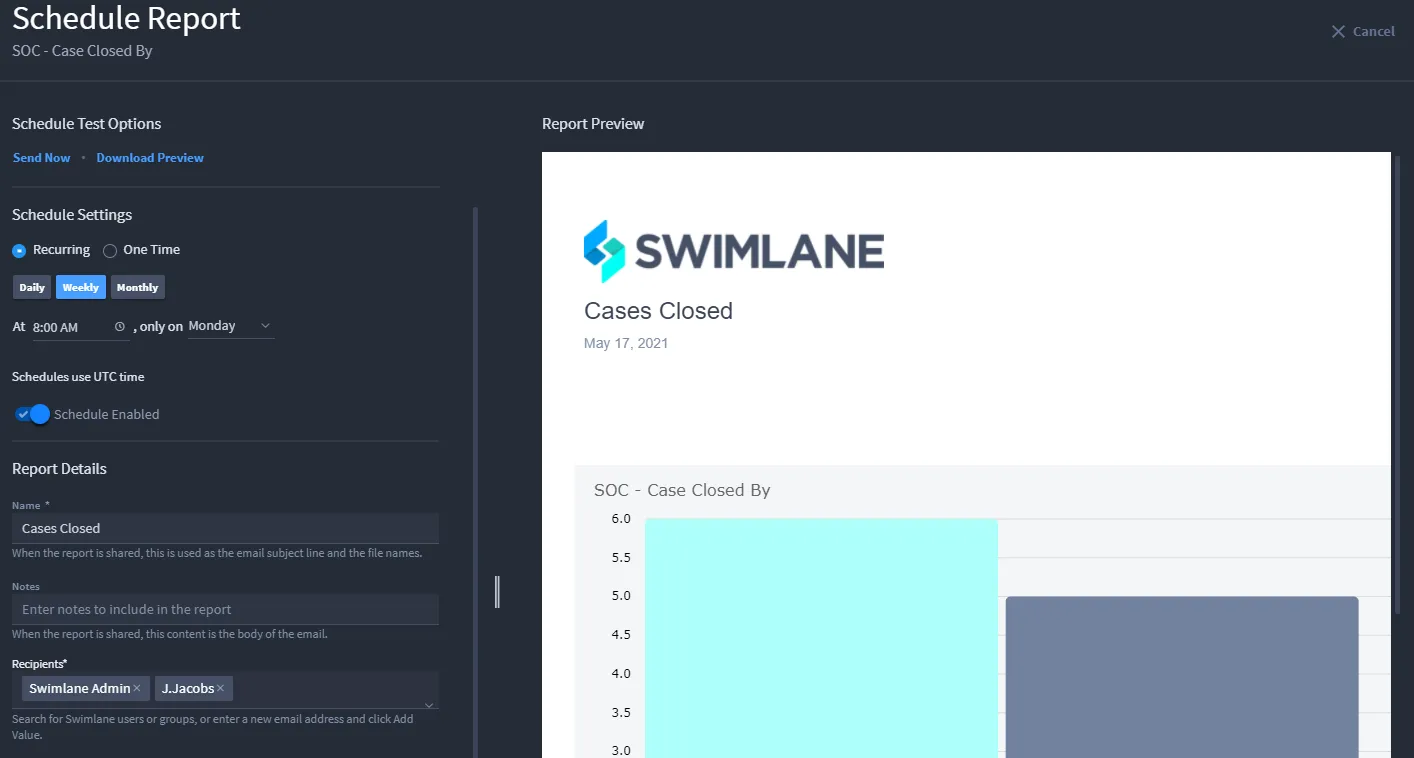This screenshot has height=758, width=1414.
Task: Click the Download Preview link
Action: (150, 158)
